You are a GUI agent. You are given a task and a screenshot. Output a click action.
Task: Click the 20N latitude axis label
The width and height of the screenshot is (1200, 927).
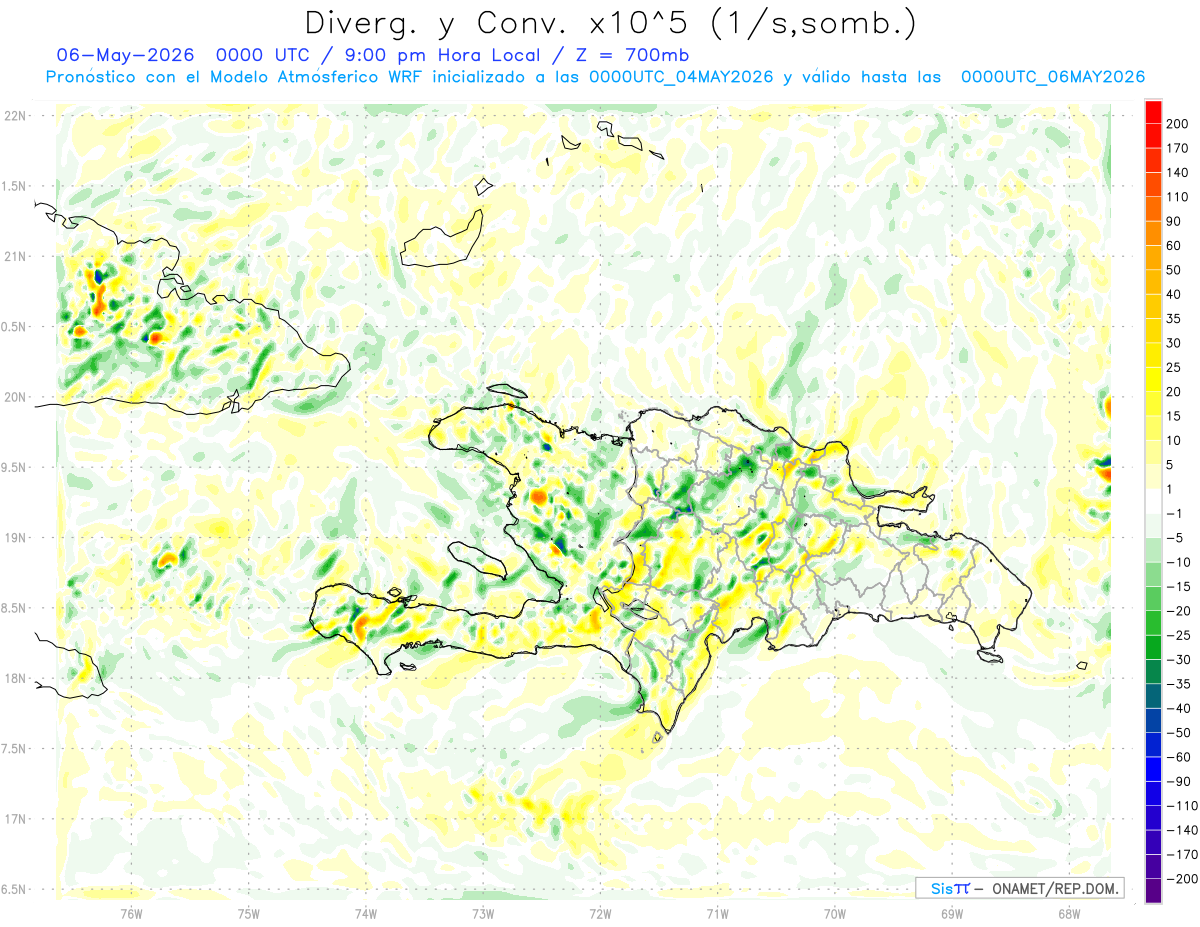[16, 397]
